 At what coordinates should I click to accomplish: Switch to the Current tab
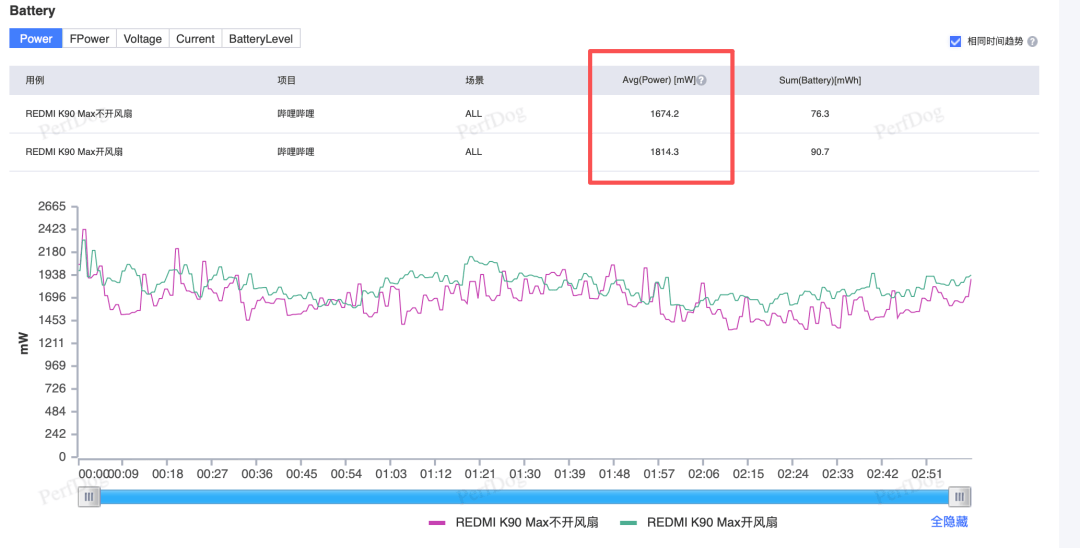(x=195, y=39)
